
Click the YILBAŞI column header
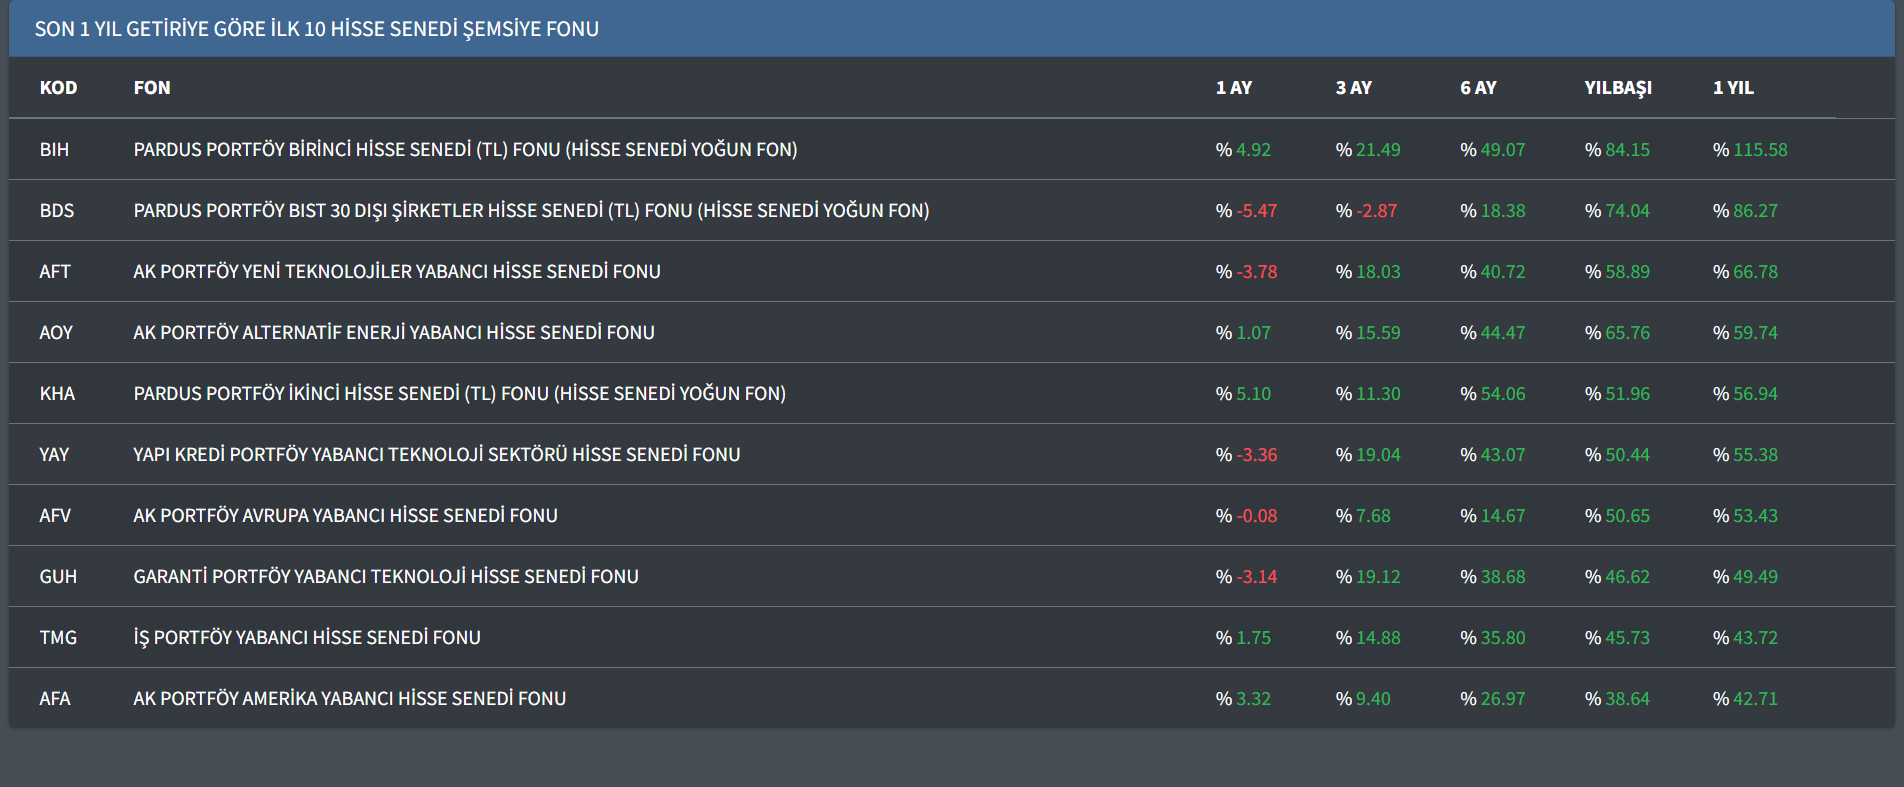pos(1617,88)
